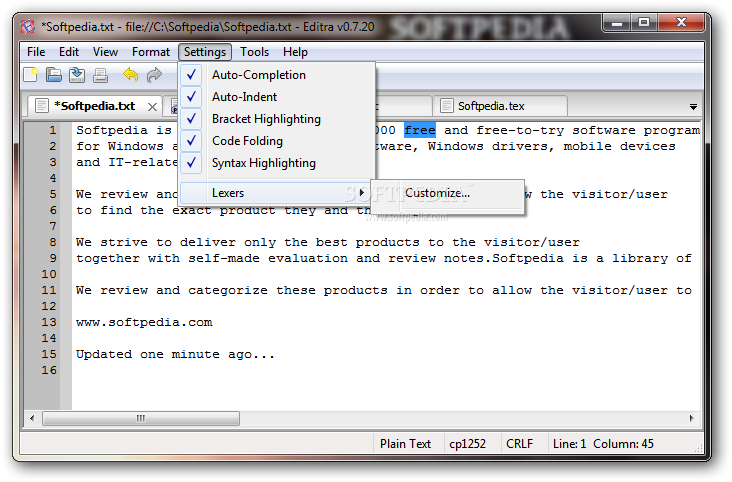Click Line: 1 Column: 45 status field
732x482 pixels.
pos(603,444)
